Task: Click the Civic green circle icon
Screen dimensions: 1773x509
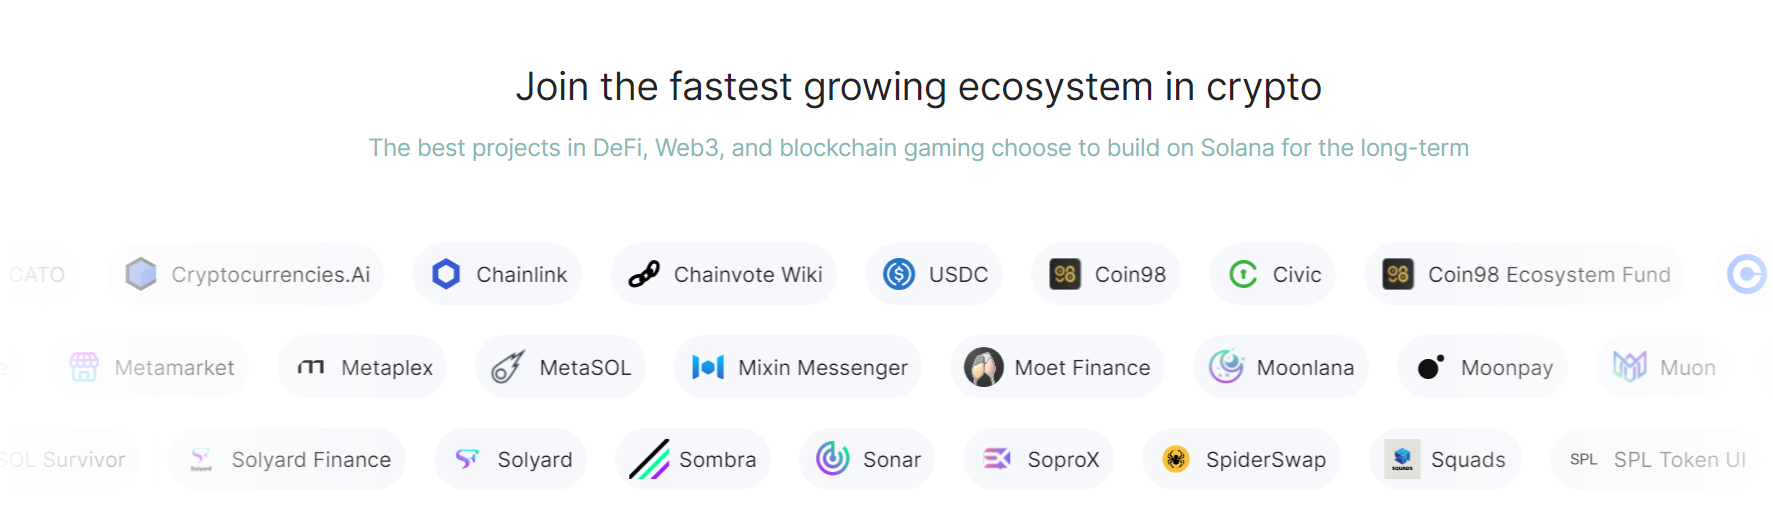Action: [1243, 274]
